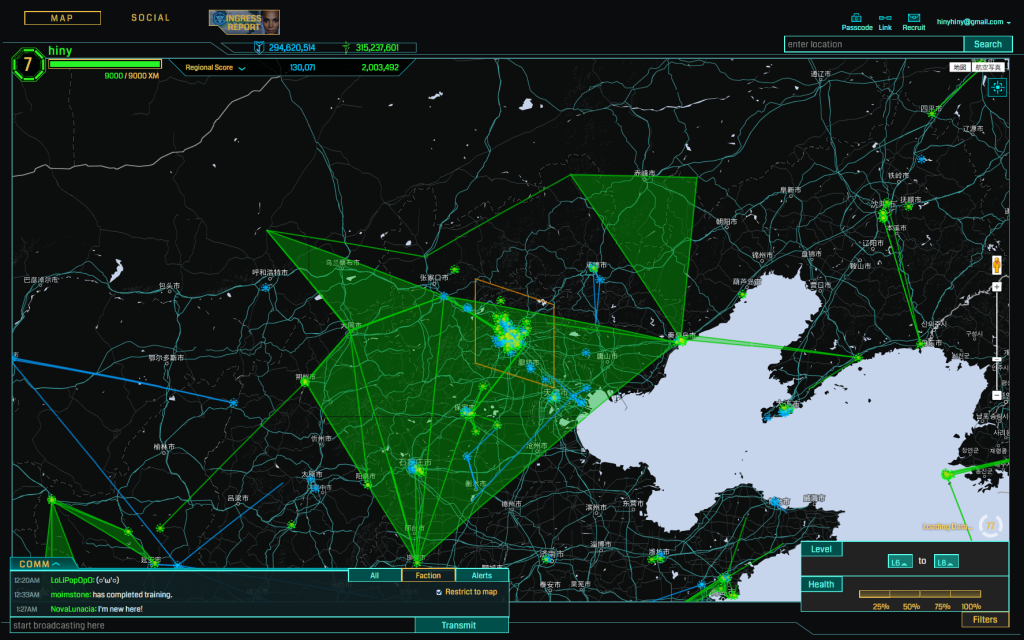Click the Enlightened score 315,237,601
The width and height of the screenshot is (1024, 640).
377,48
